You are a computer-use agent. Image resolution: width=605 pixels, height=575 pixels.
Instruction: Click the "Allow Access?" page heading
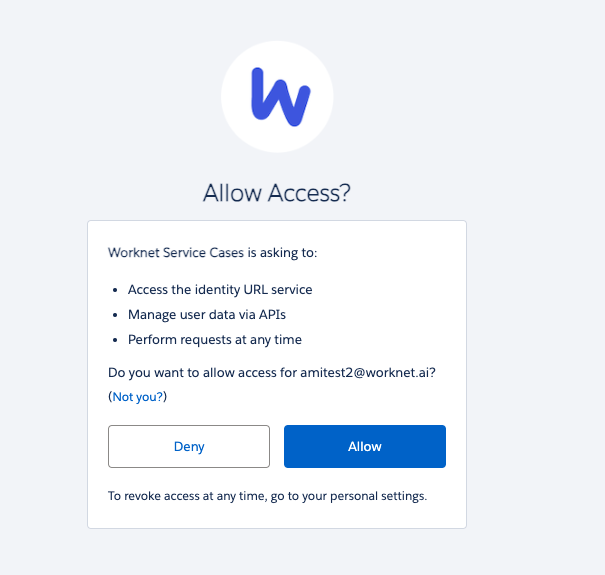point(277,193)
